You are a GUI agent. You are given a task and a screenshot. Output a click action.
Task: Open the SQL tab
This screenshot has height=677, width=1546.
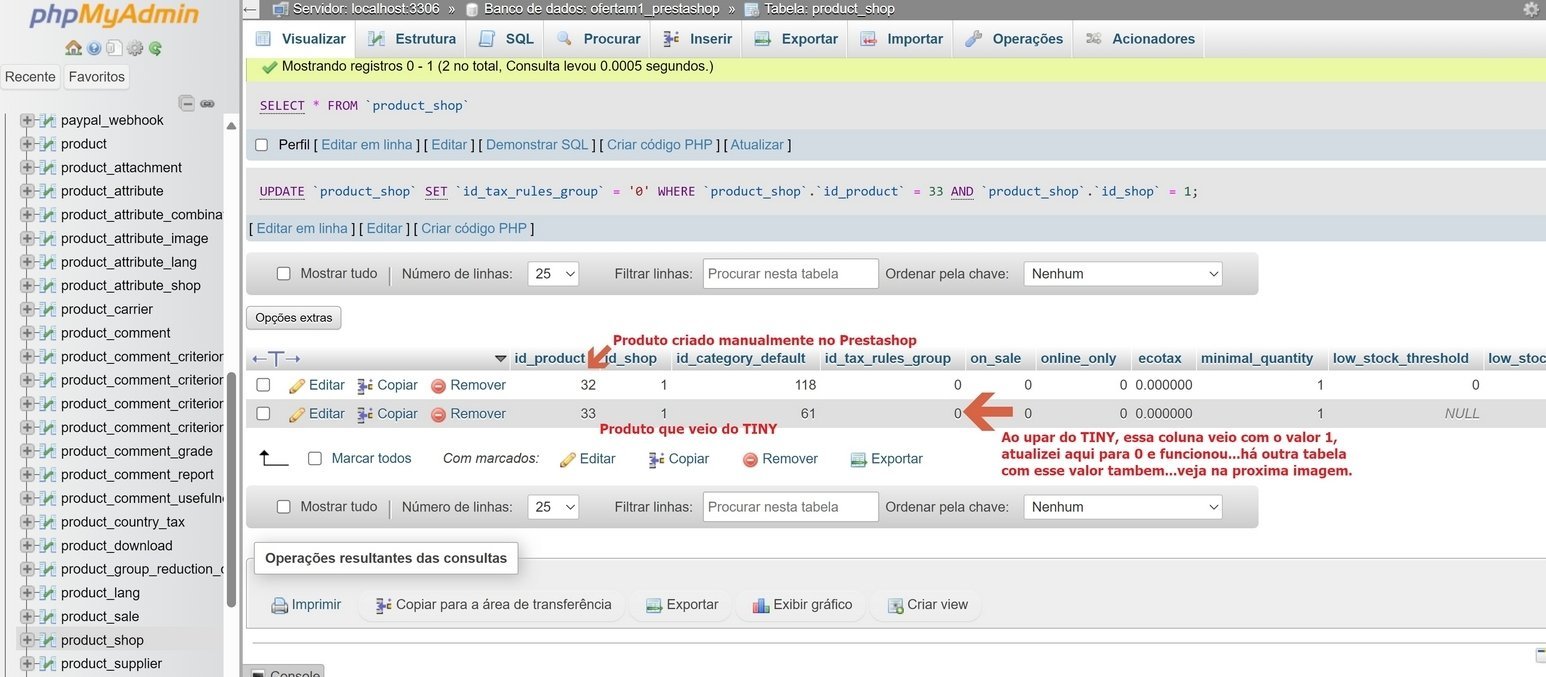pyautogui.click(x=506, y=39)
